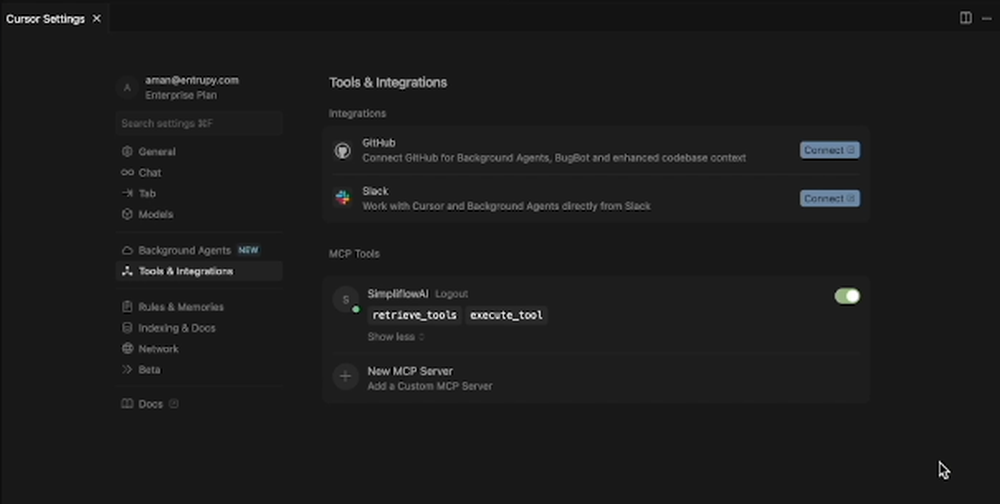Collapse tools list with Show less
This screenshot has width=1000, height=504.
pyautogui.click(x=395, y=337)
